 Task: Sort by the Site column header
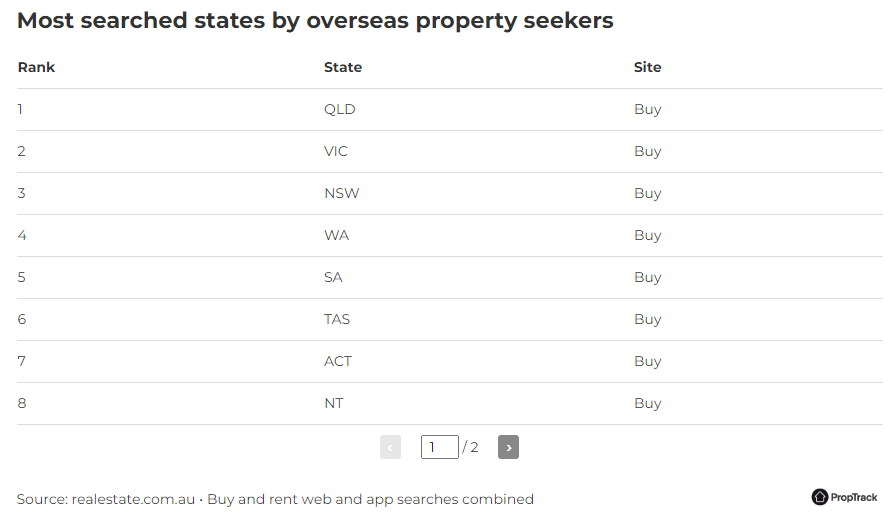[x=648, y=67]
